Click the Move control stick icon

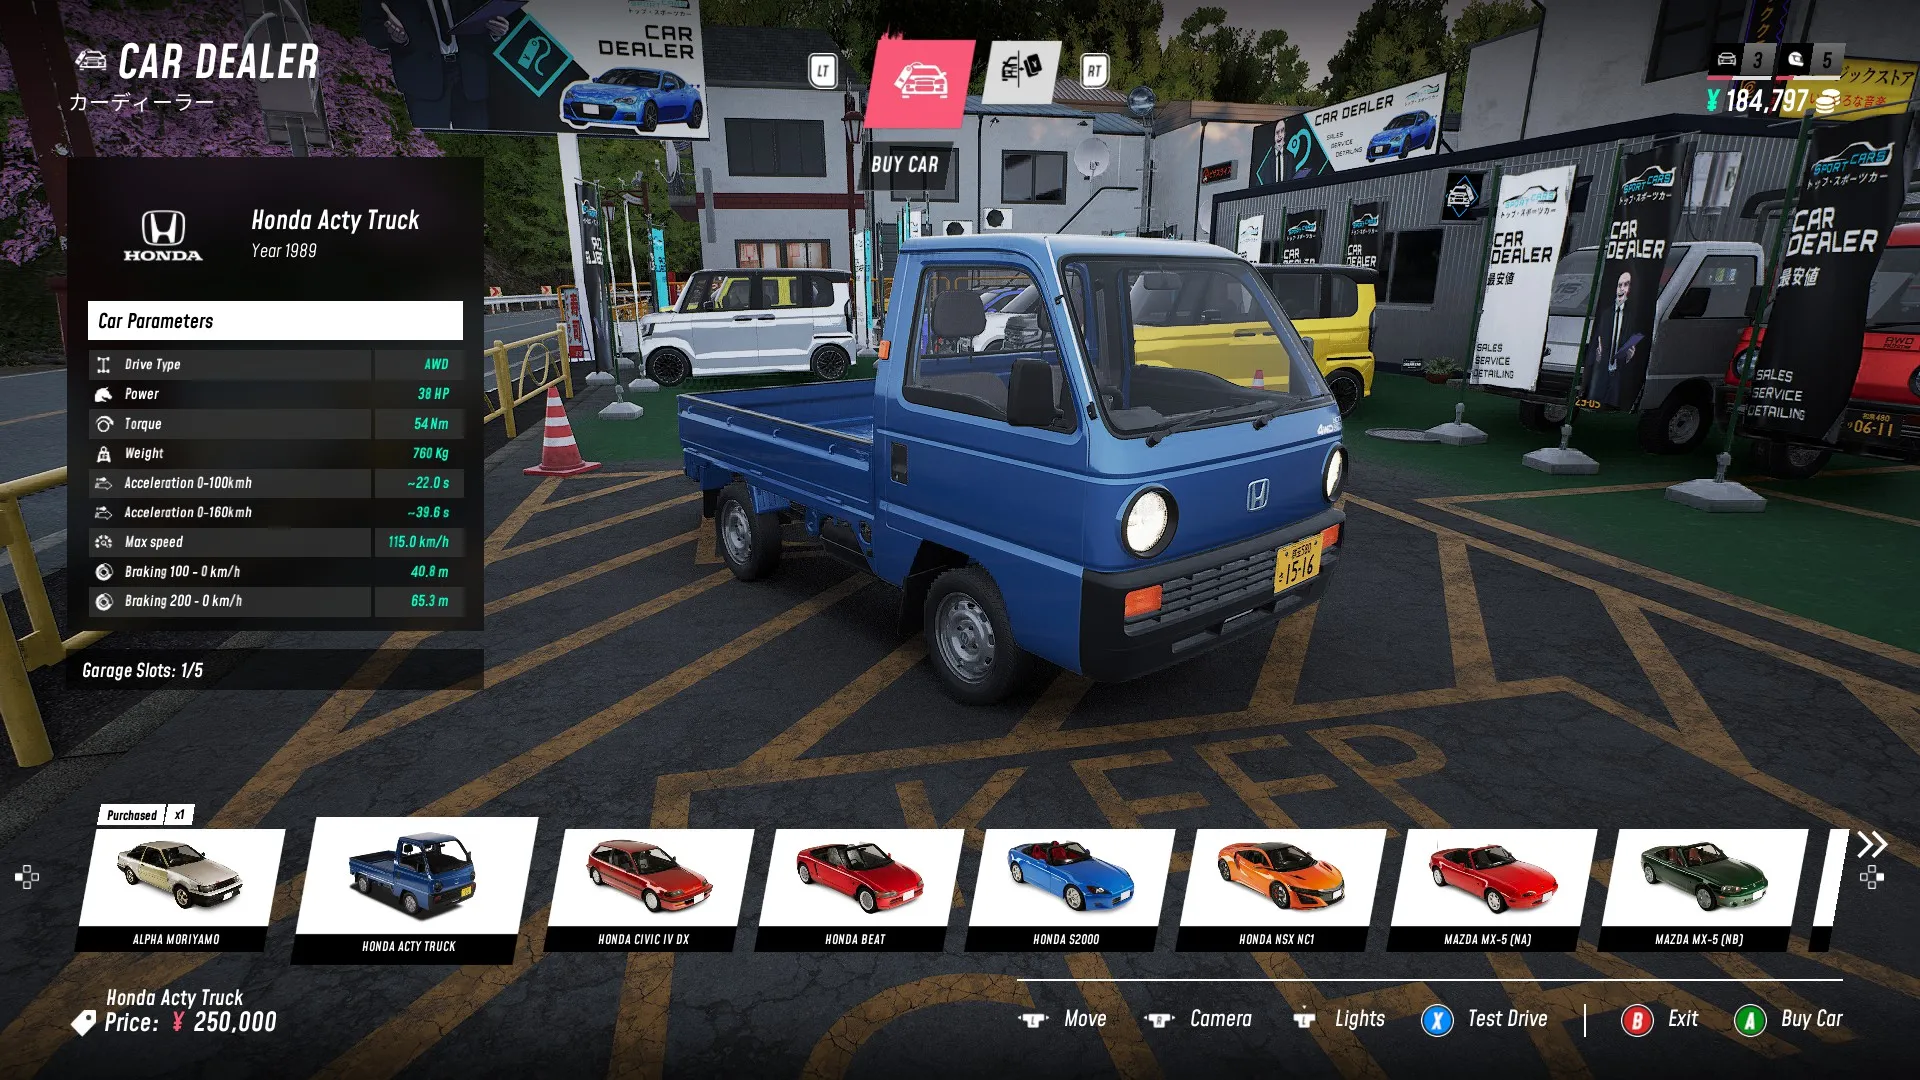coord(1033,1020)
